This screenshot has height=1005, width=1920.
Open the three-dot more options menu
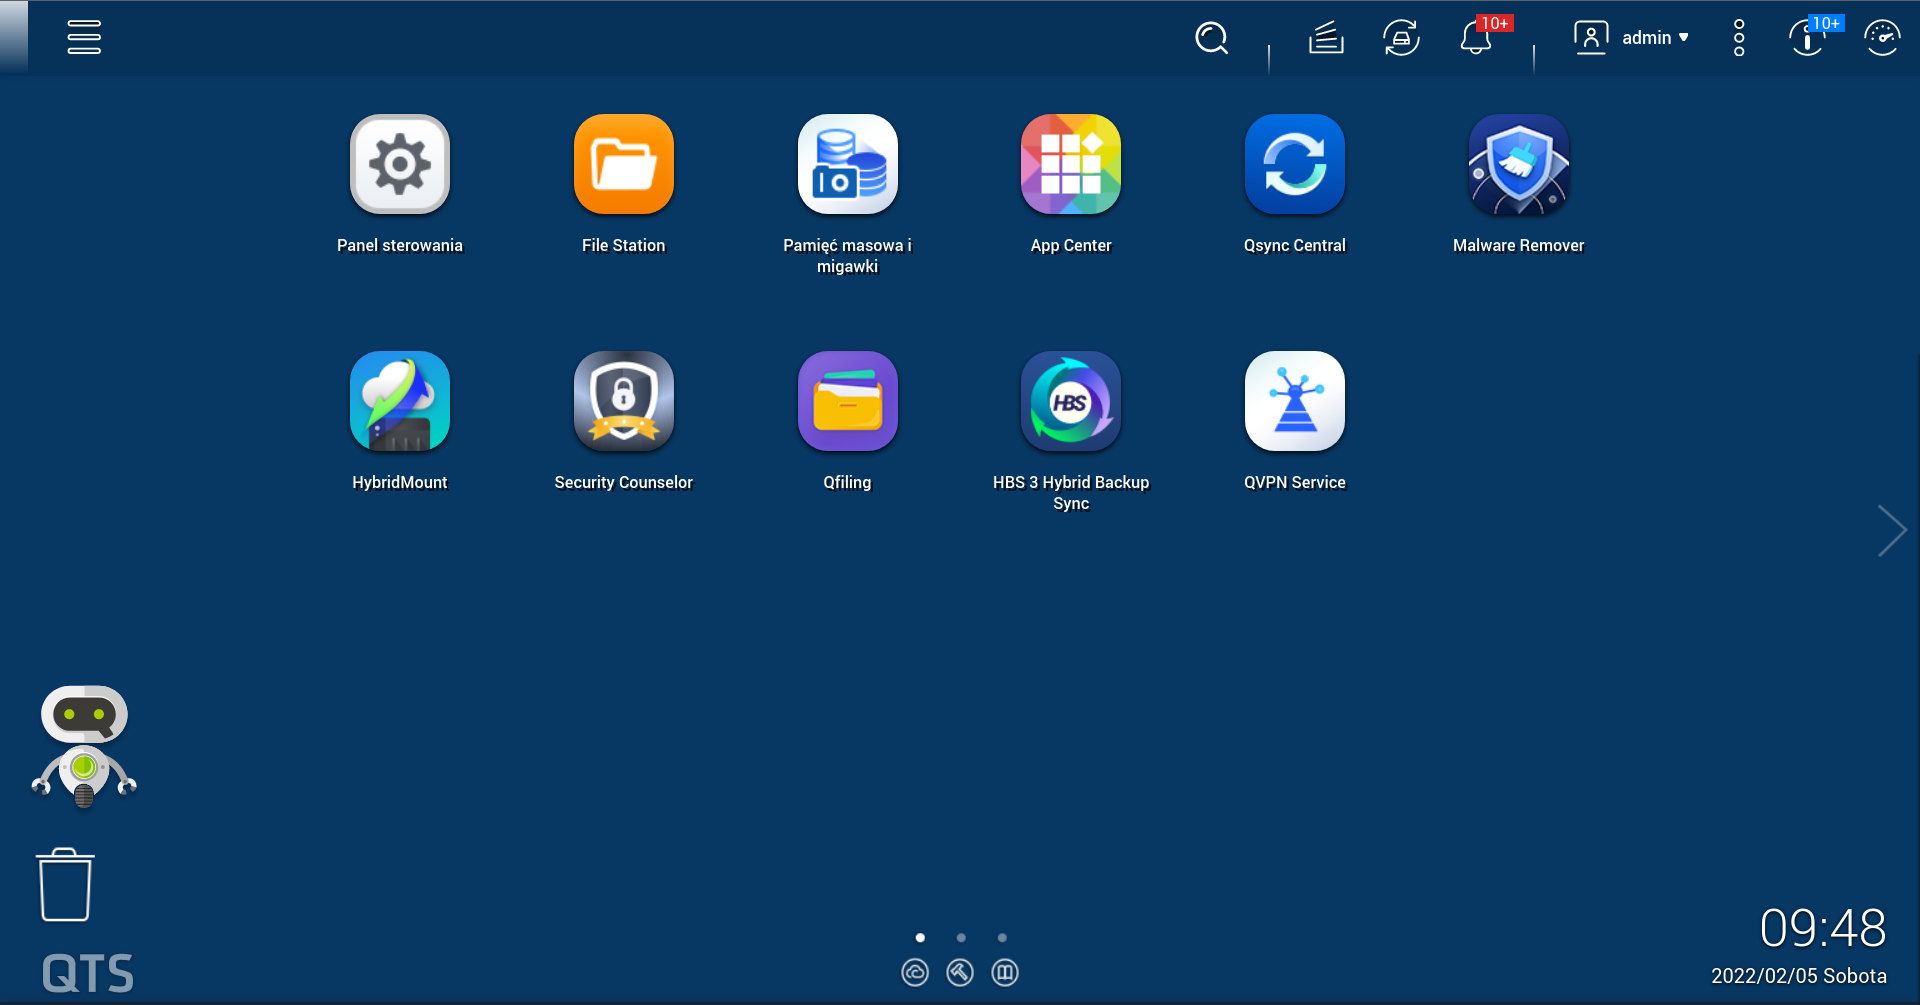1739,38
